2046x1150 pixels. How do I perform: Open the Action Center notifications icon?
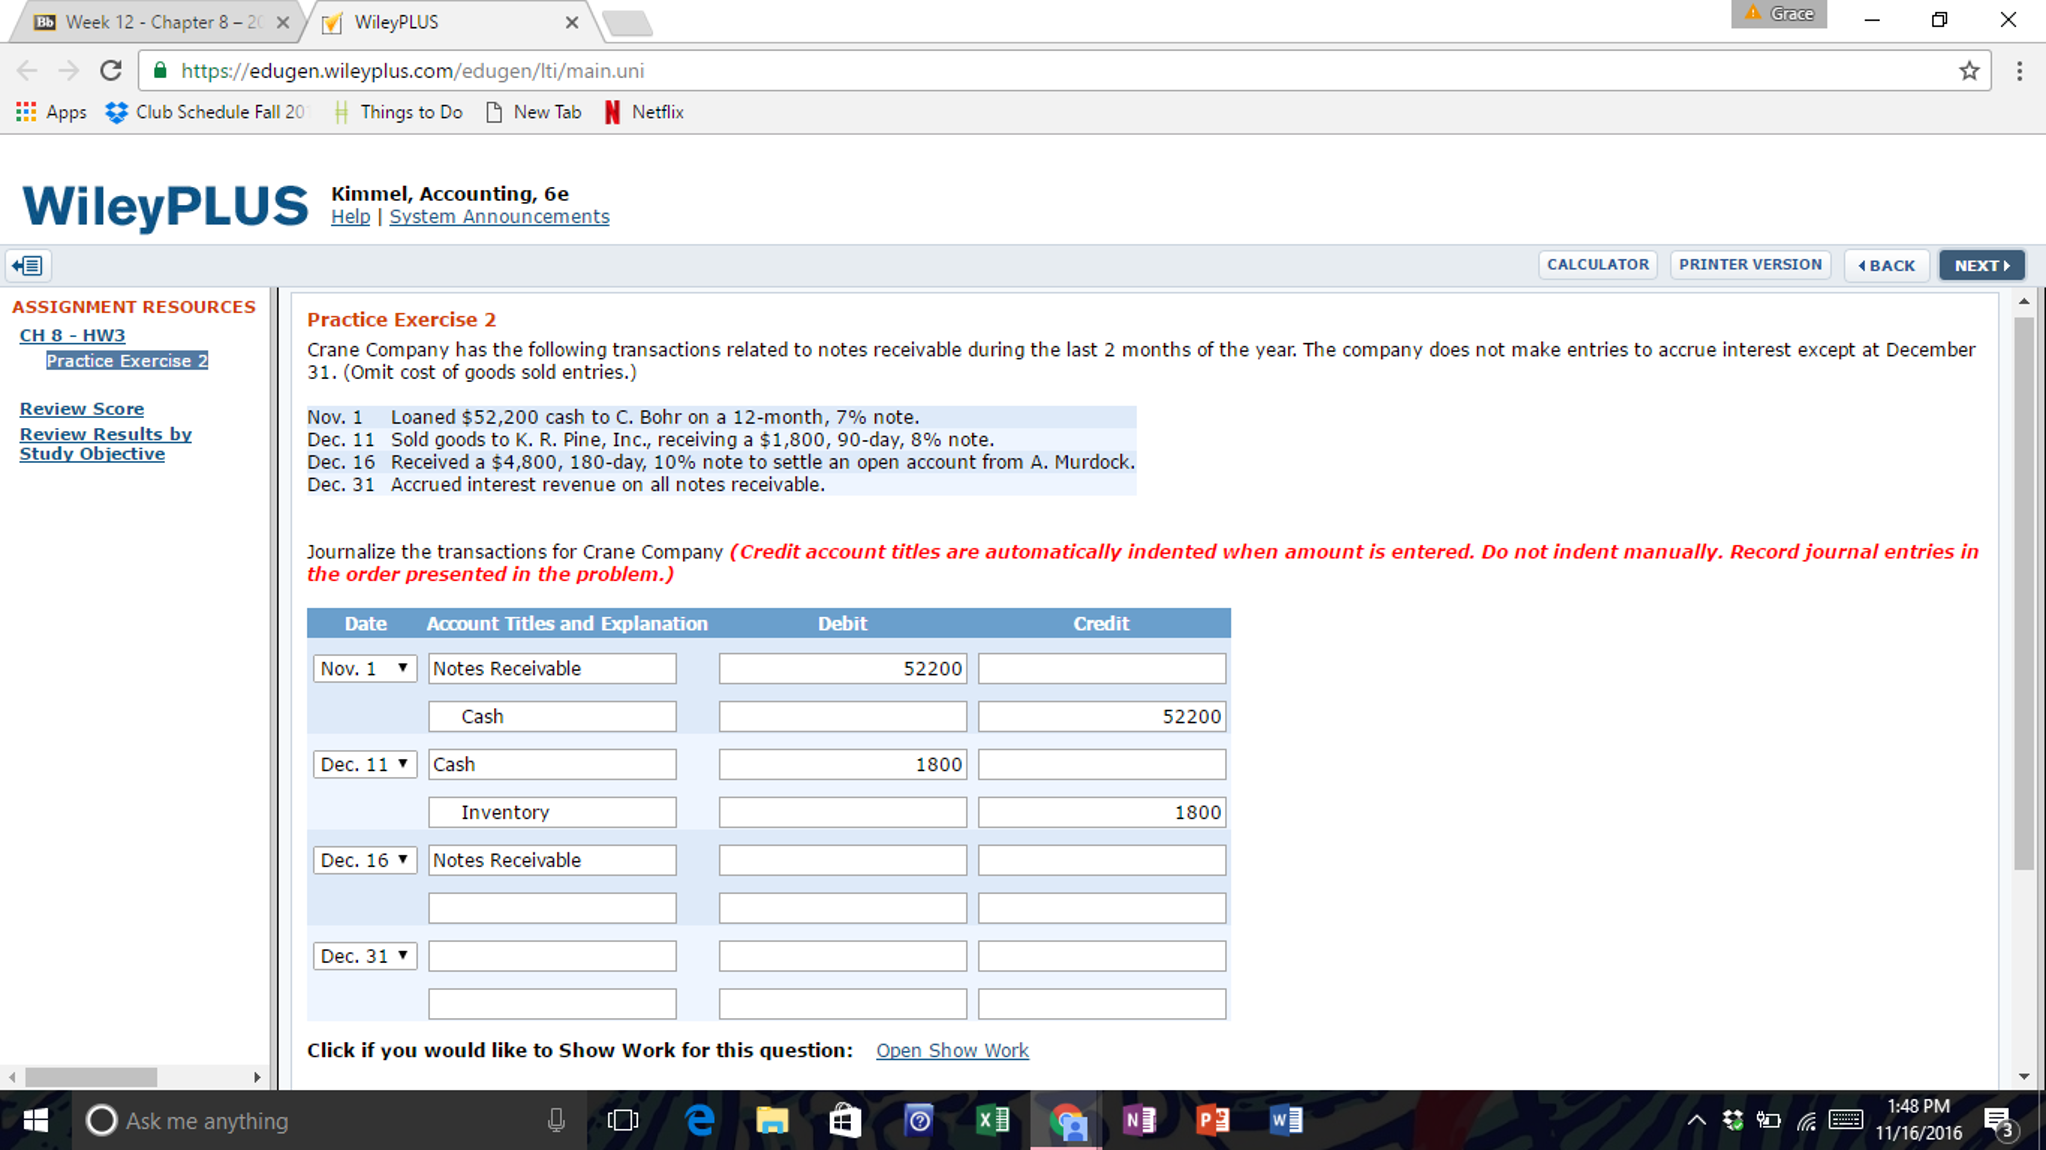[x=1999, y=1122]
